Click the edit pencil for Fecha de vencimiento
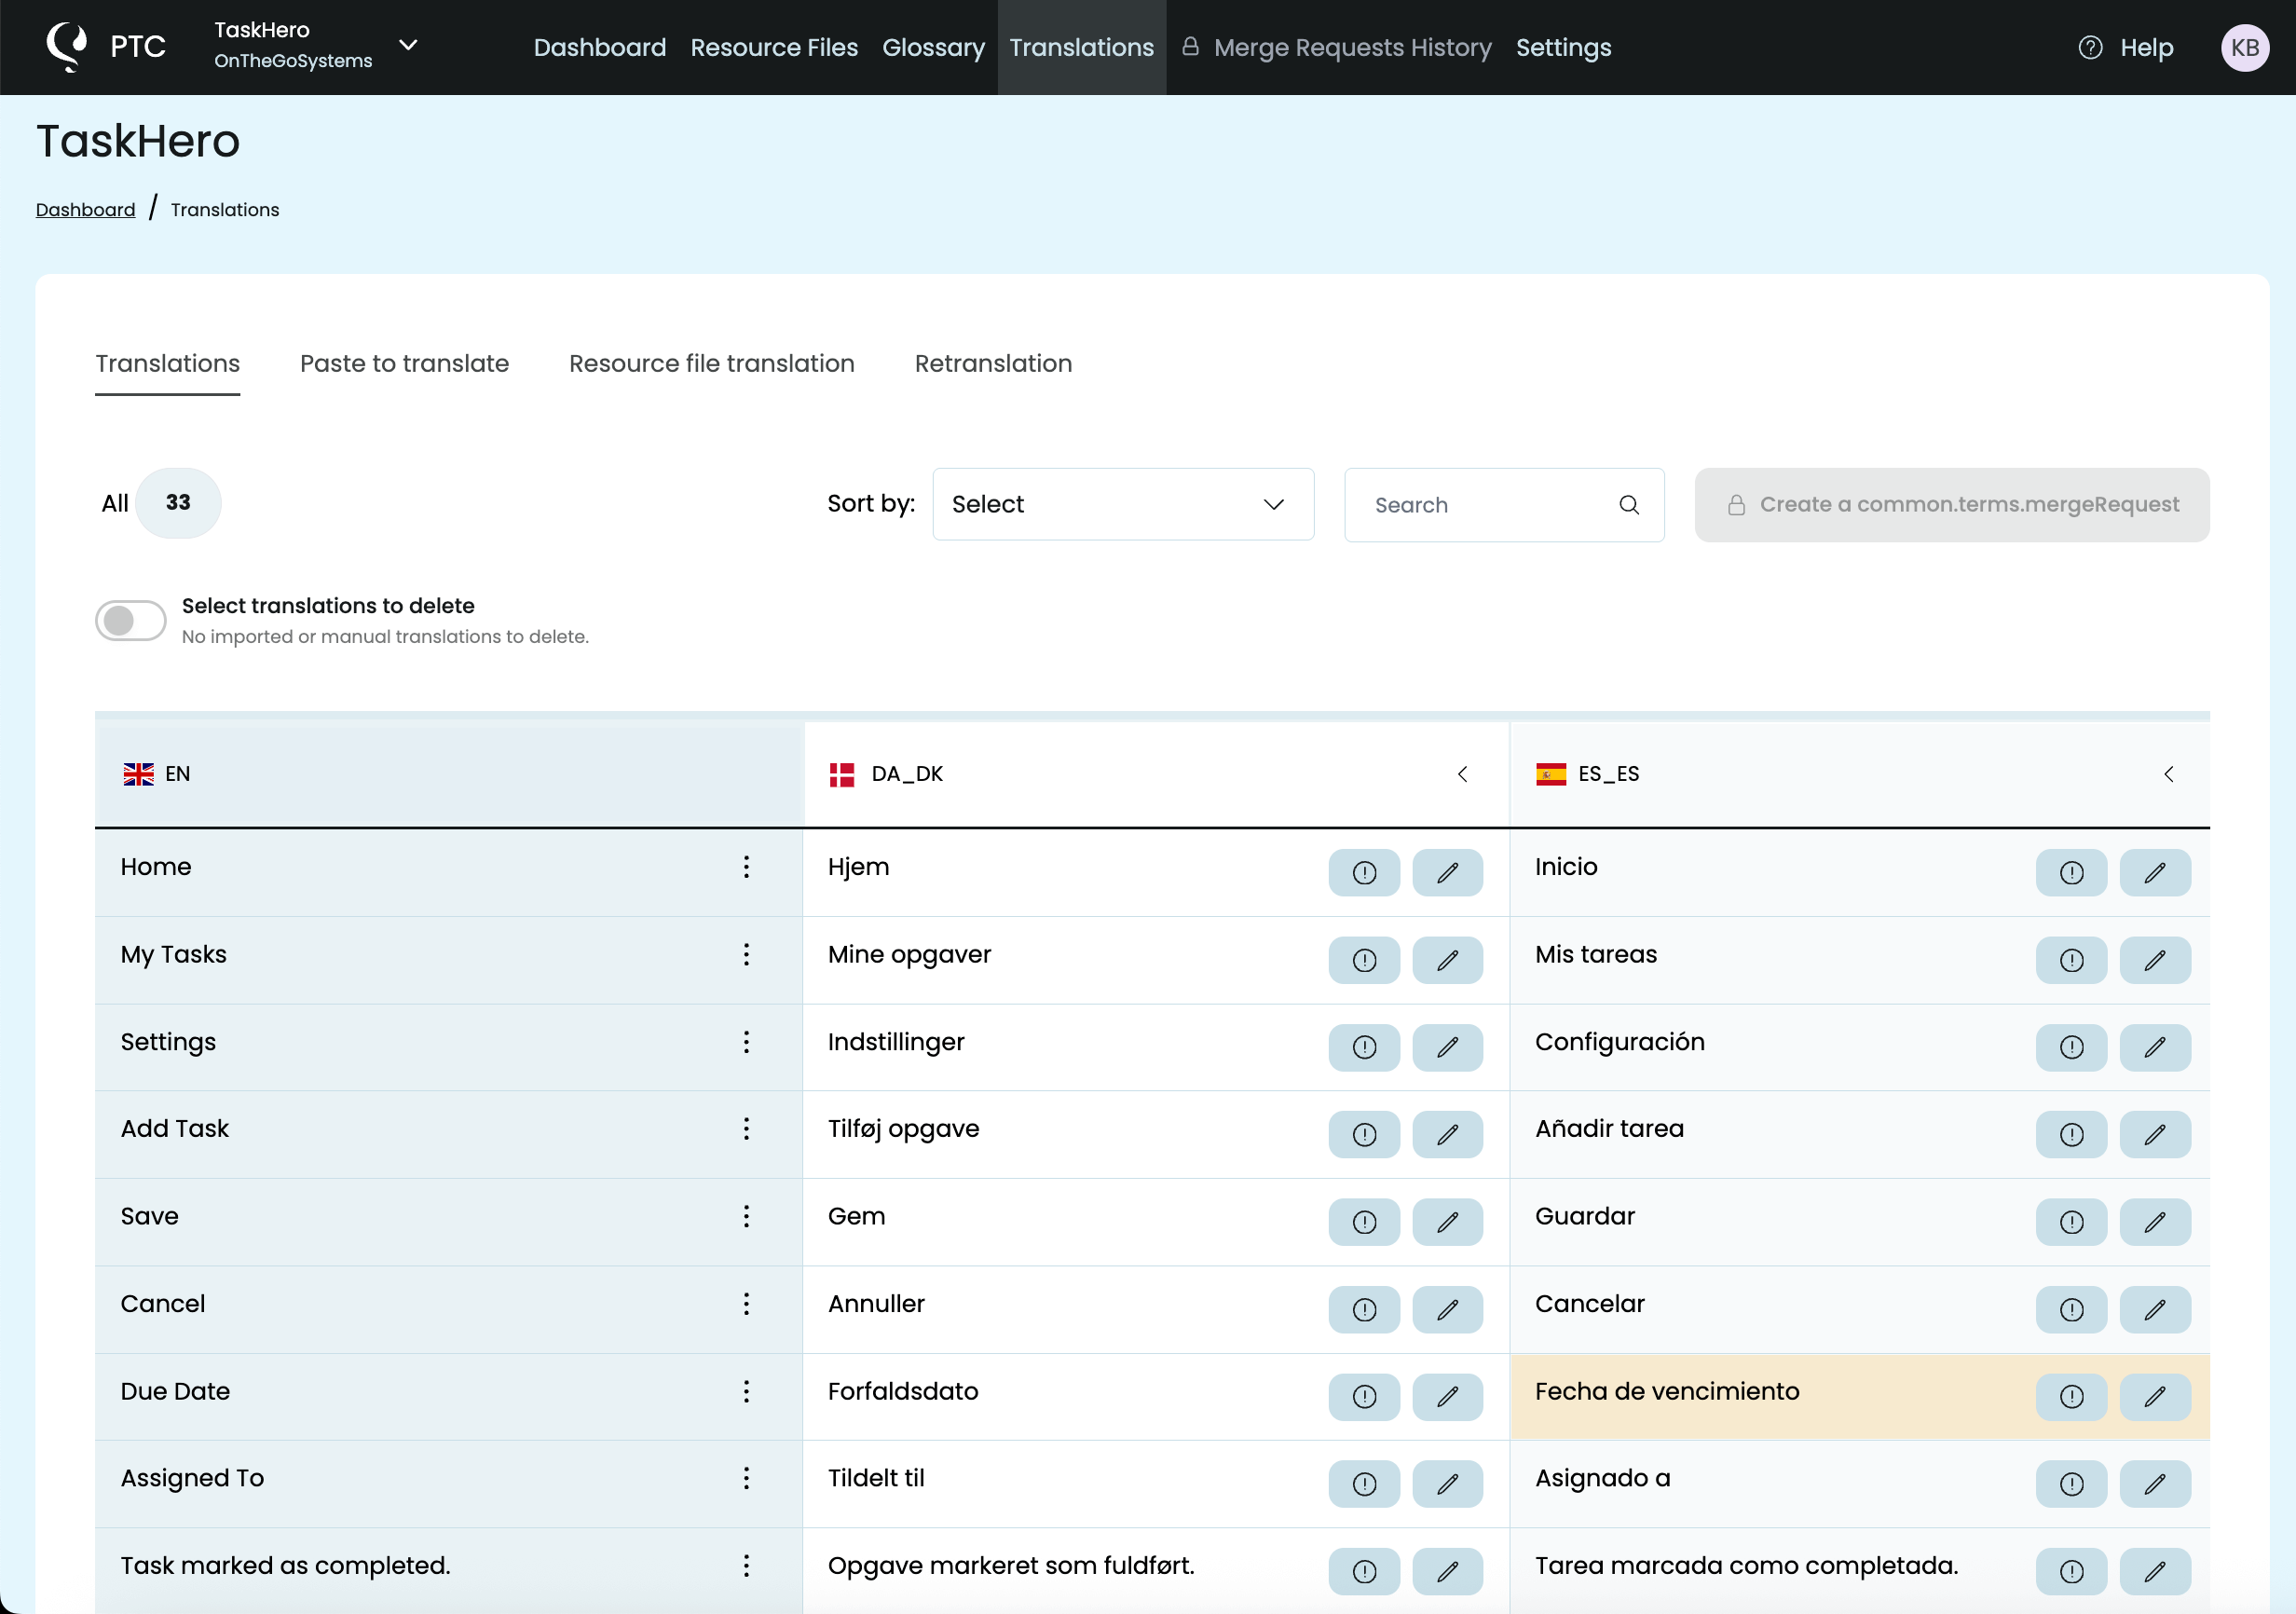Screen dimensions: 2296x1614 pyautogui.click(x=2154, y=1396)
